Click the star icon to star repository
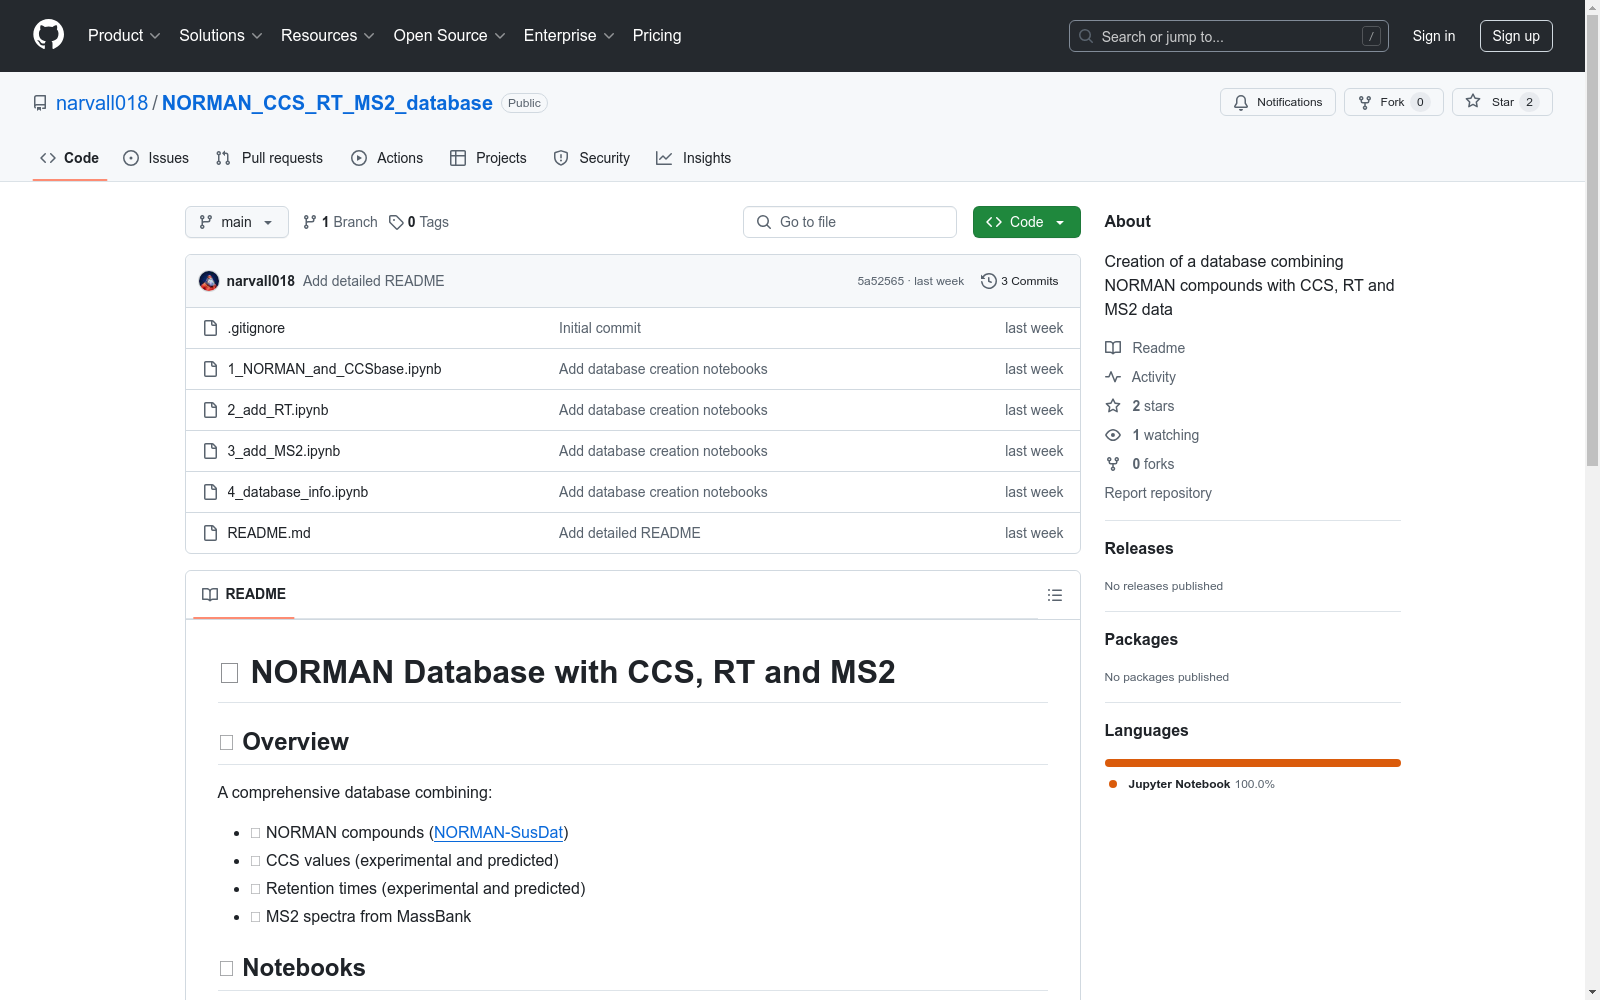This screenshot has height=1000, width=1600. click(1473, 102)
